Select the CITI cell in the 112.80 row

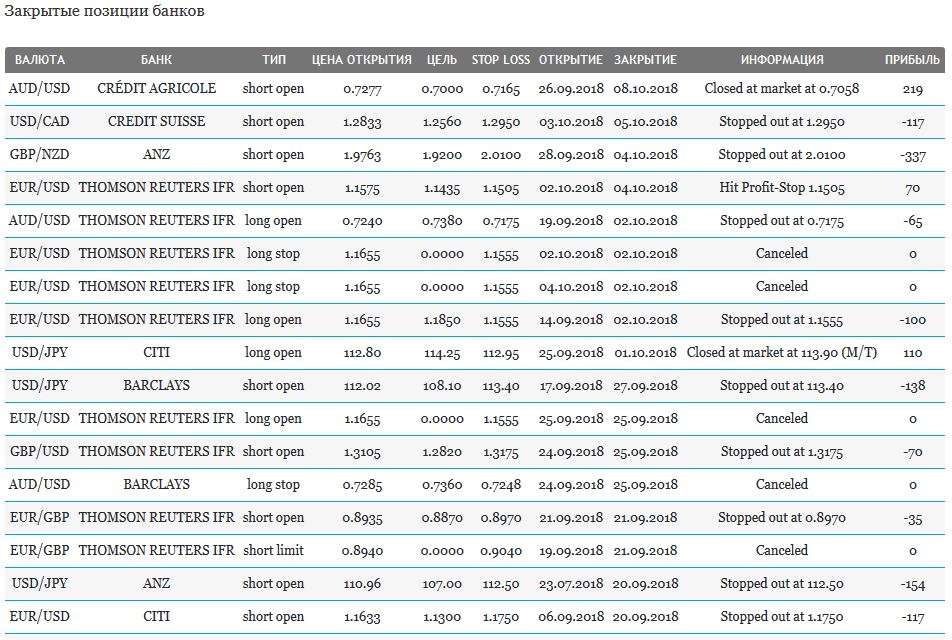point(157,352)
